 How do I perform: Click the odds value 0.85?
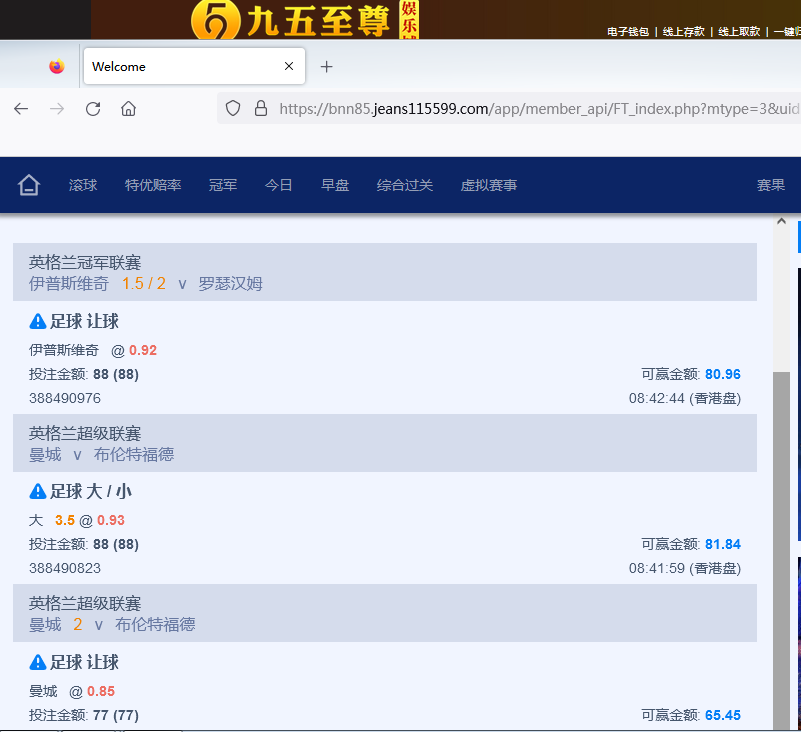pyautogui.click(x=101, y=692)
